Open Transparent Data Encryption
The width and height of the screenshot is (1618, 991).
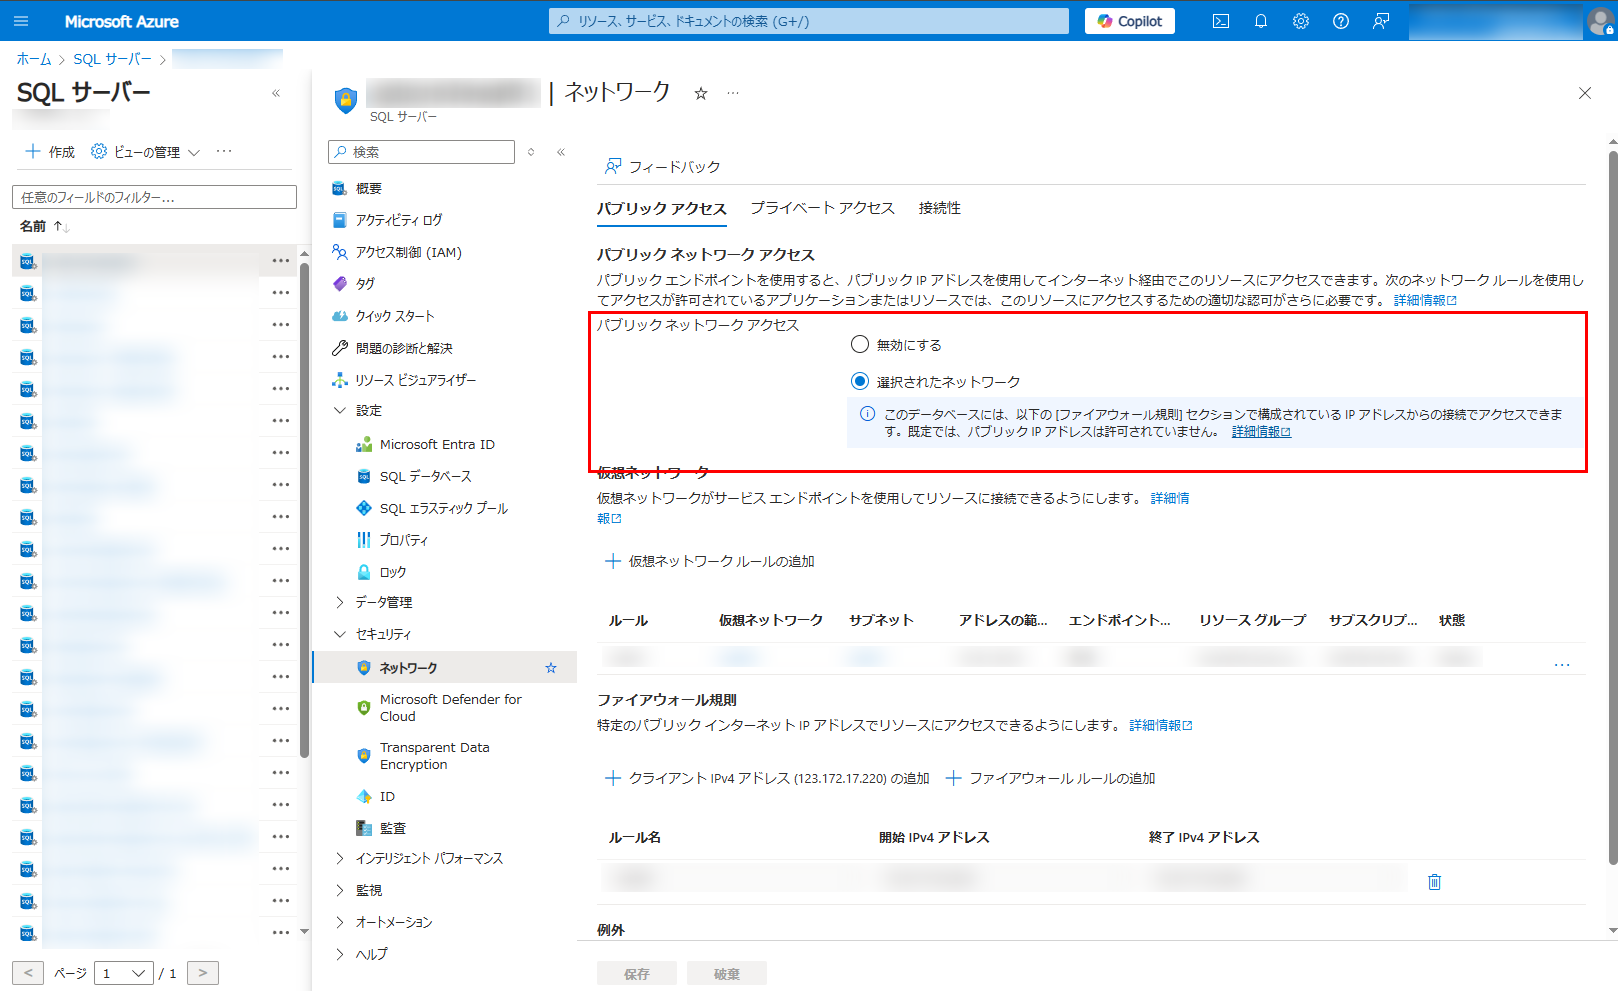[x=434, y=756]
